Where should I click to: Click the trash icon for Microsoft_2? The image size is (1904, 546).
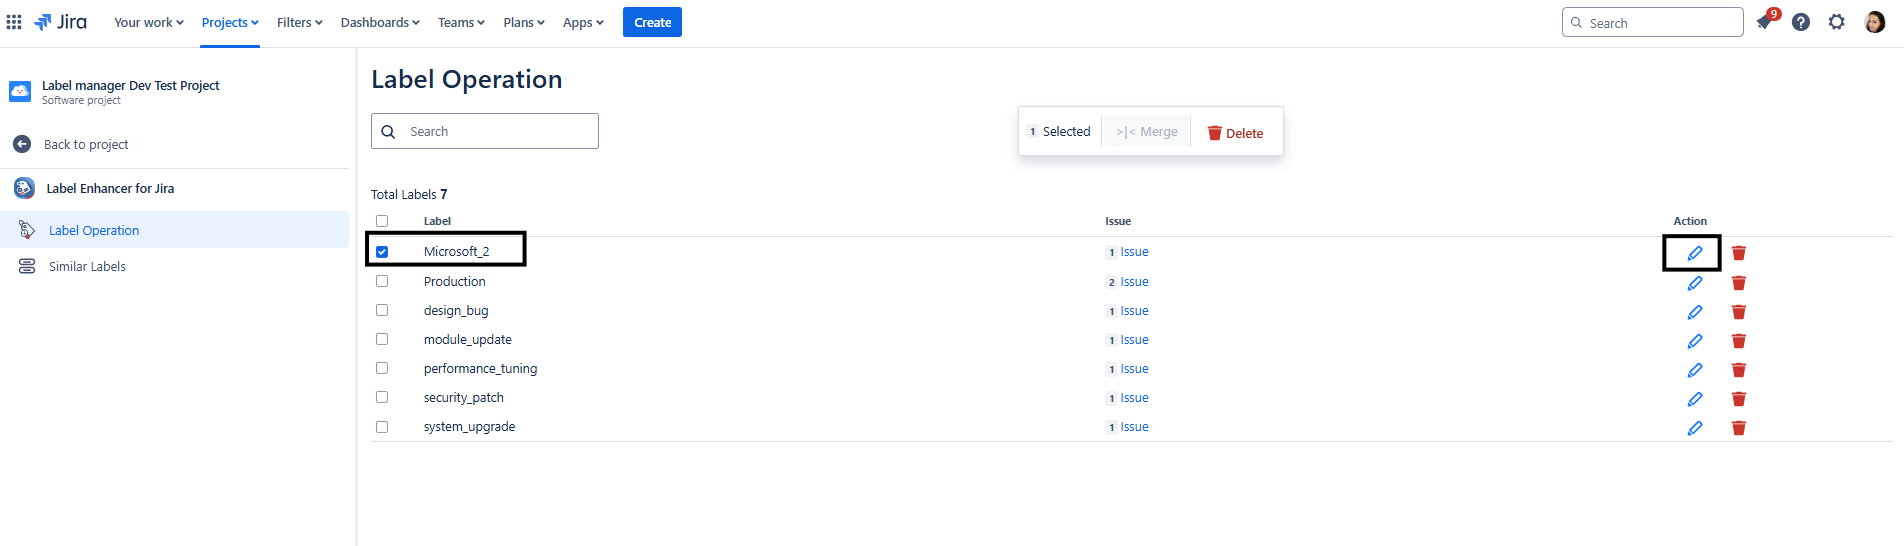point(1739,253)
